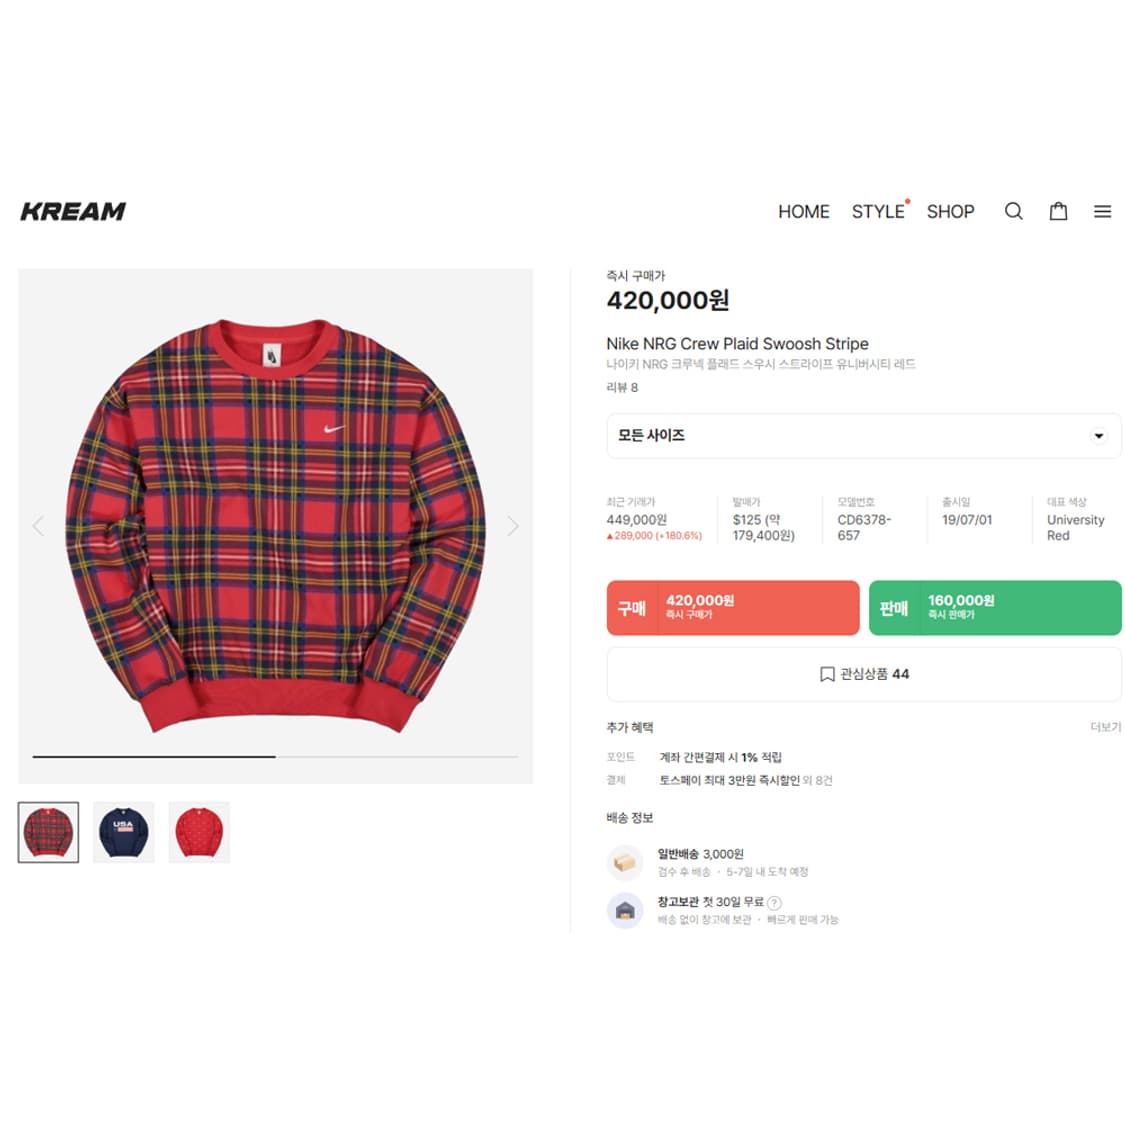The image size is (1125, 1125).
Task: Click the red 구매 420,000원 button
Action: [x=733, y=608]
